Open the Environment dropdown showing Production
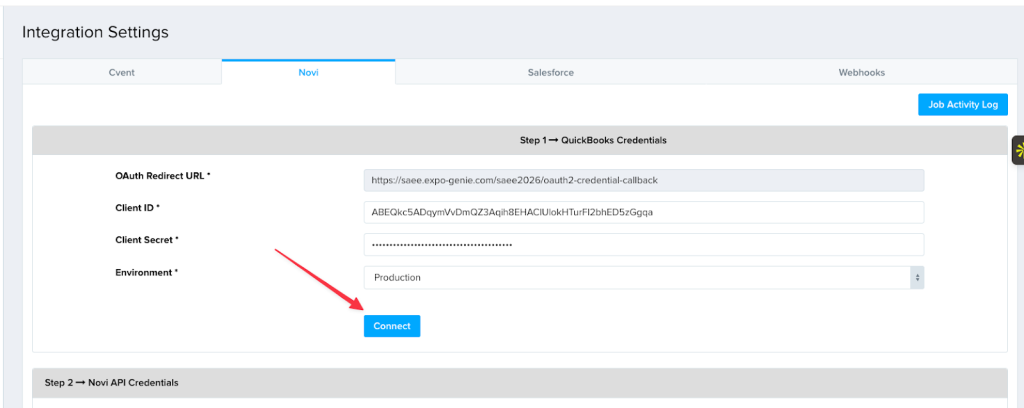The width and height of the screenshot is (1024, 408). [640, 278]
